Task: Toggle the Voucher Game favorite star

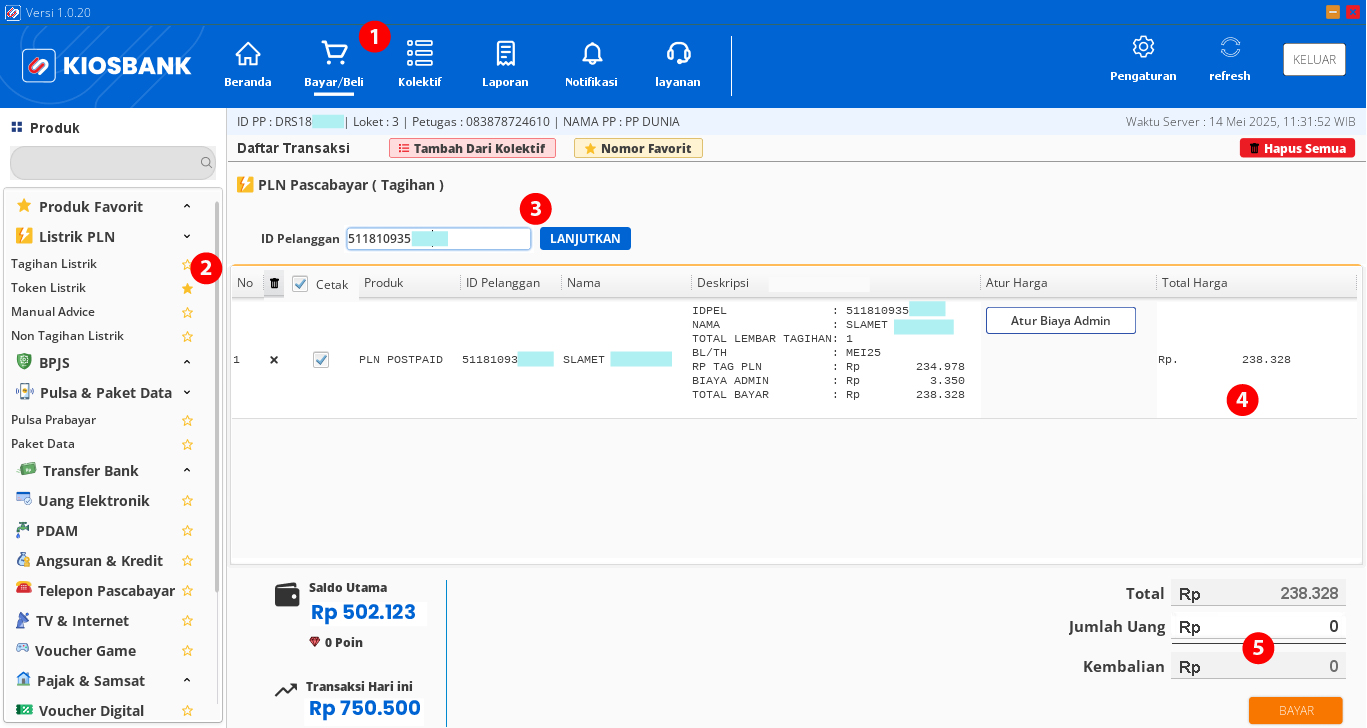Action: point(187,651)
